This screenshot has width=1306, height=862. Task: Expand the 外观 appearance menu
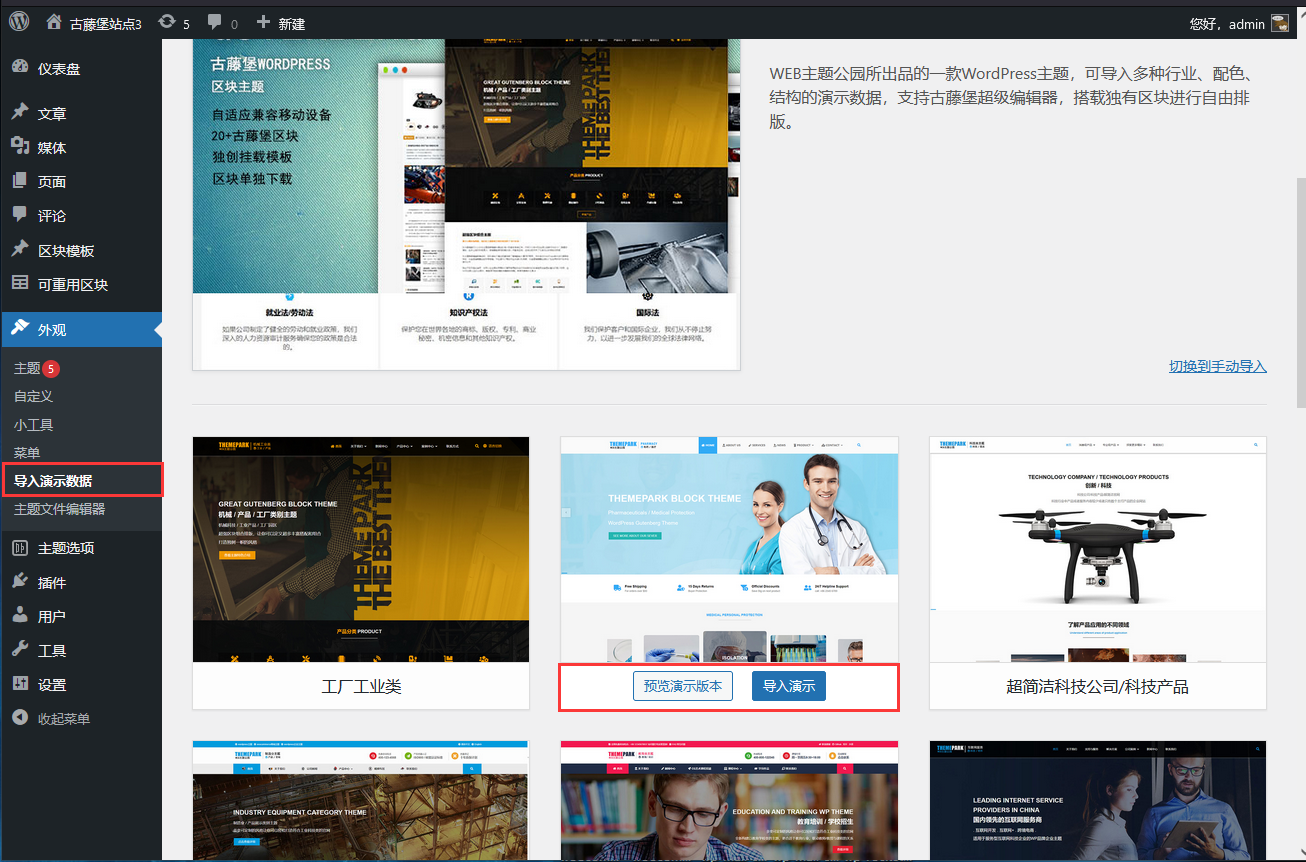coord(45,329)
